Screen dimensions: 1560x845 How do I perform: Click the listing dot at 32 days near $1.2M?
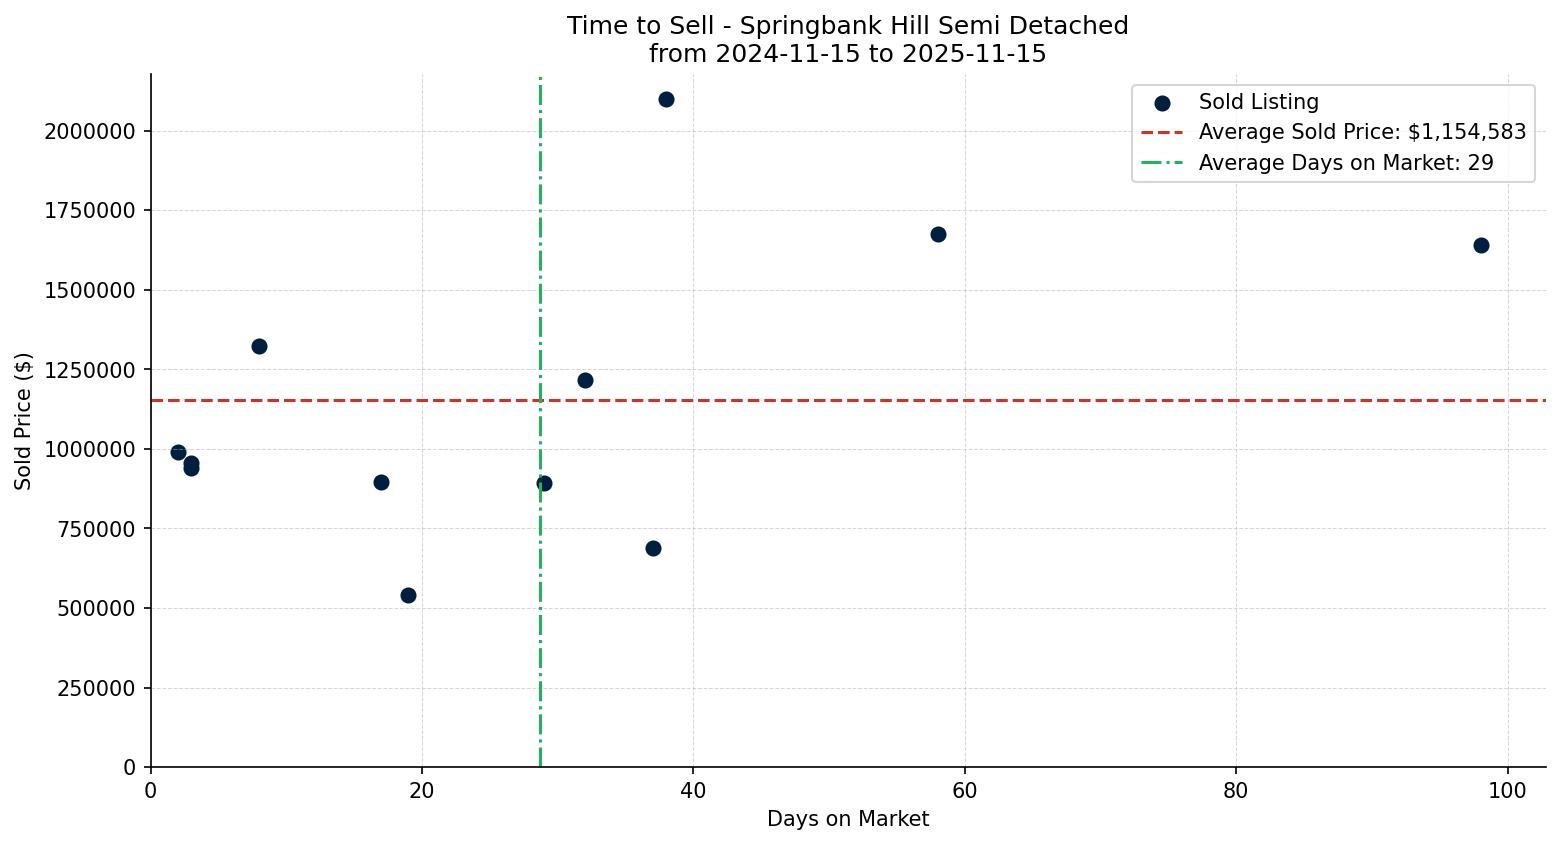tap(585, 380)
